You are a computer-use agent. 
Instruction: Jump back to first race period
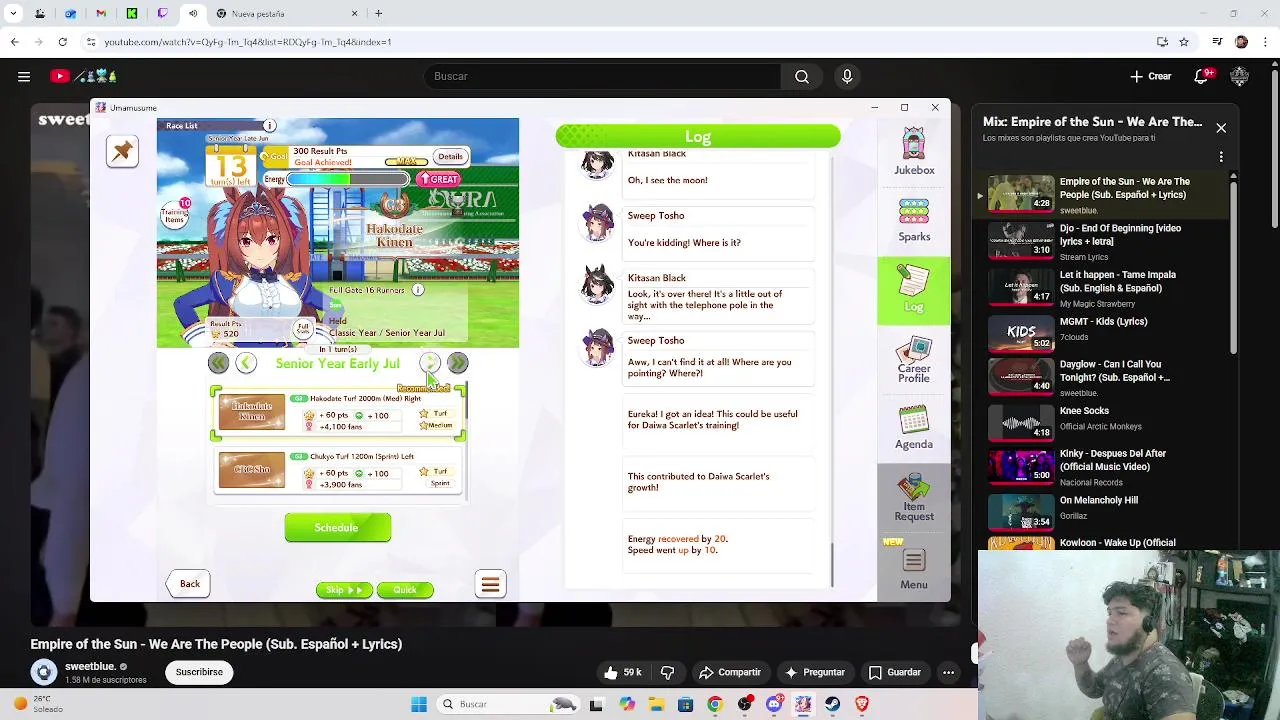(x=218, y=363)
